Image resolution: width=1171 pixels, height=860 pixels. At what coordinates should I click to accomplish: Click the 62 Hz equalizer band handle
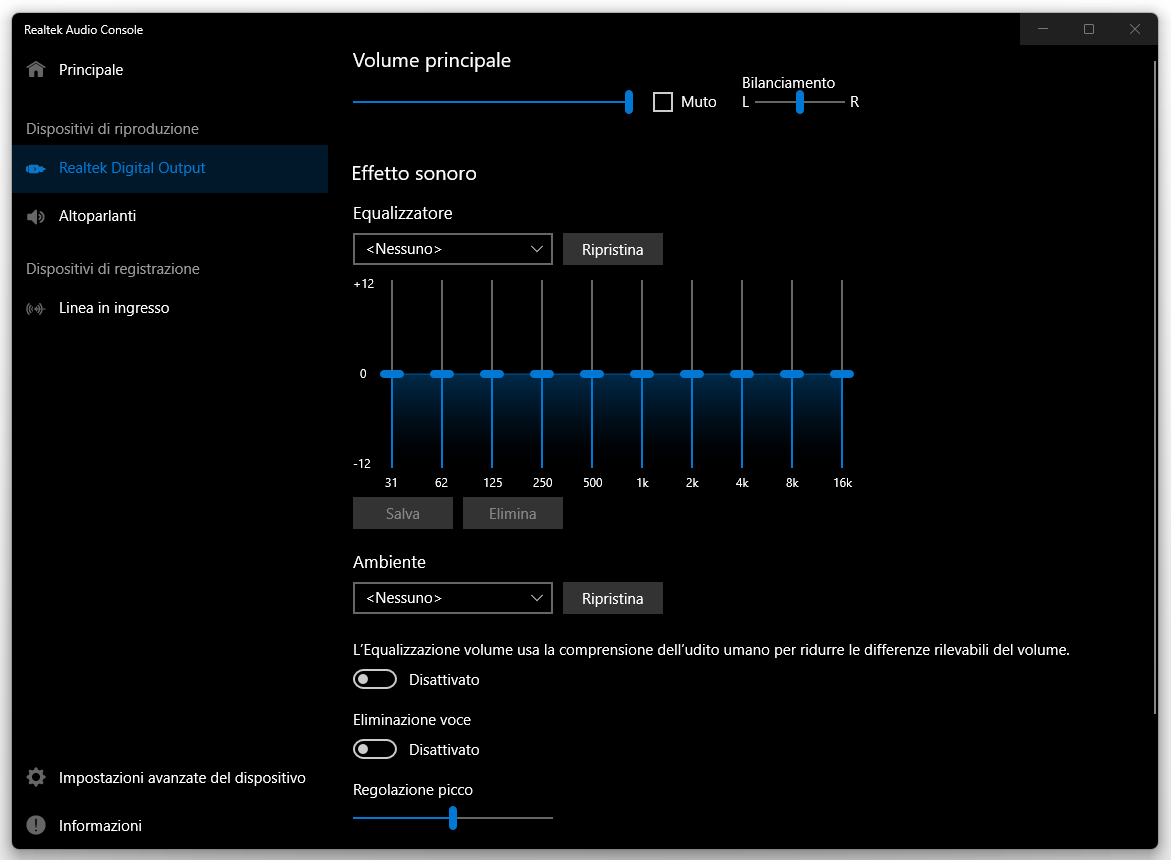pyautogui.click(x=442, y=374)
